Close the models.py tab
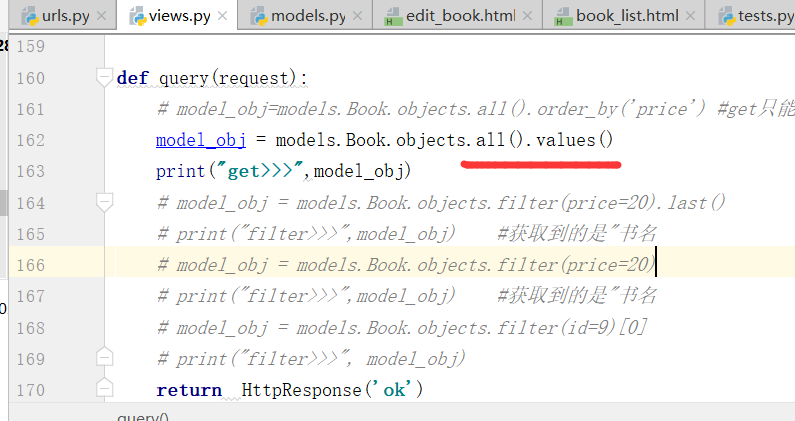 [357, 16]
